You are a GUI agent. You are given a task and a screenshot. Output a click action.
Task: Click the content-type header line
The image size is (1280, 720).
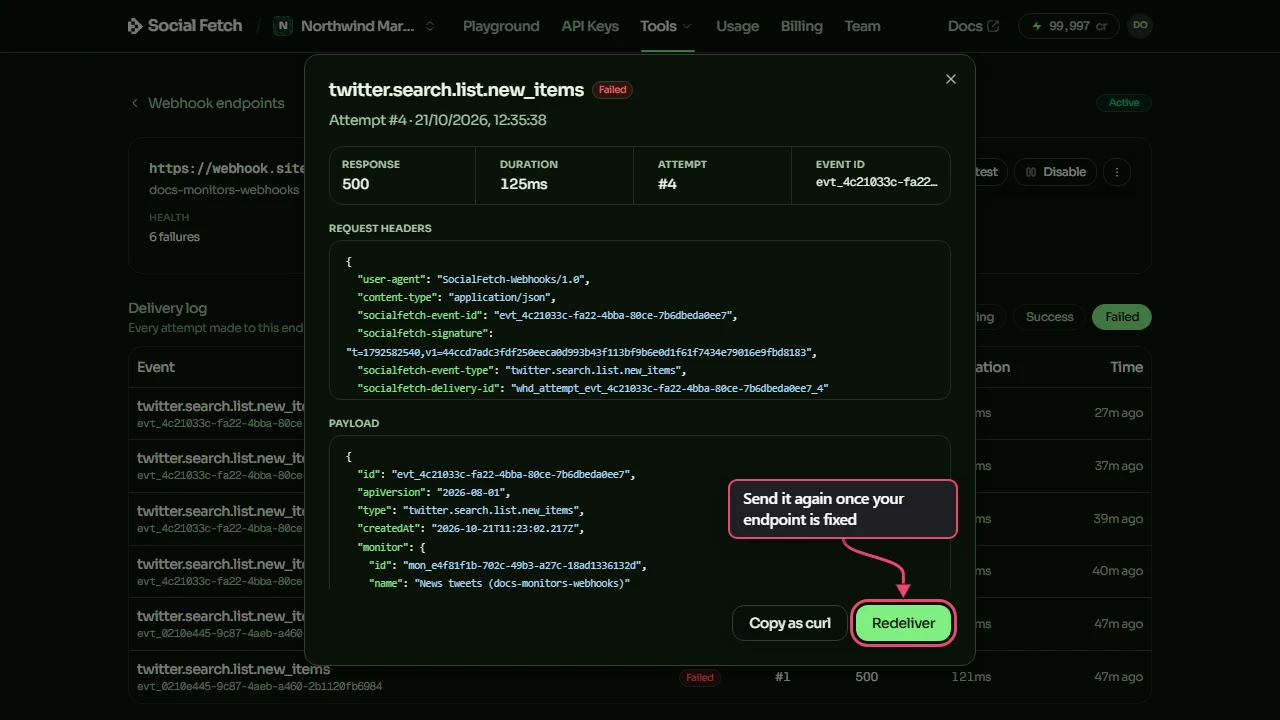click(456, 297)
